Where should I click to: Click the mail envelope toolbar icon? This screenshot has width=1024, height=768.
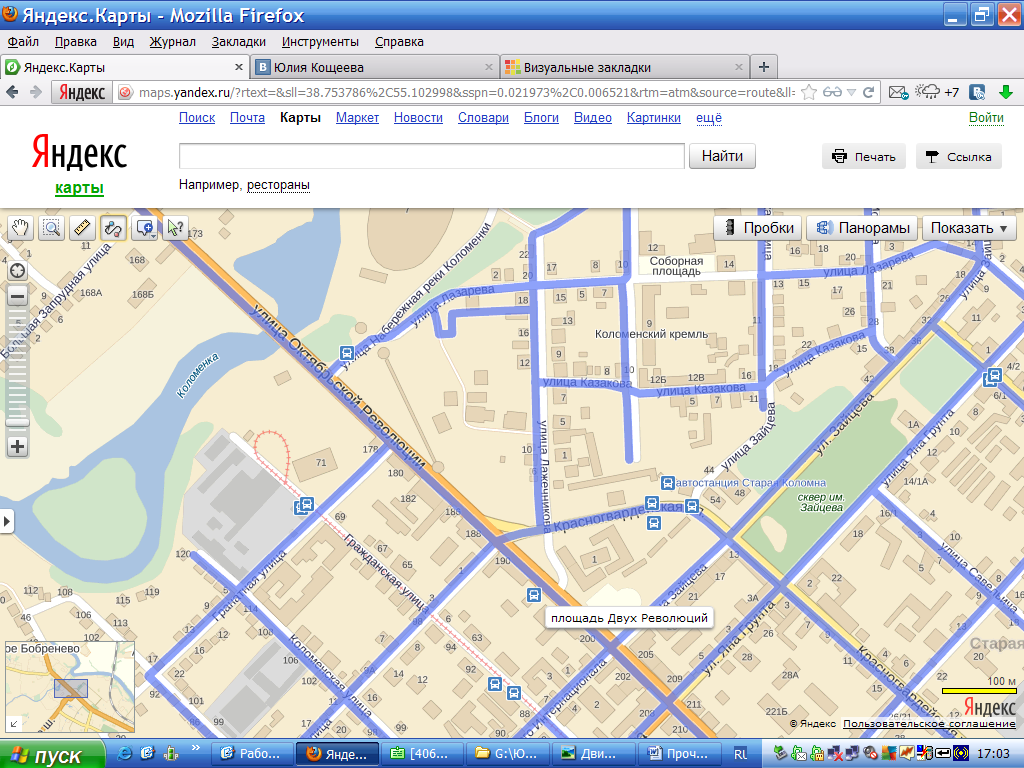pos(898,93)
